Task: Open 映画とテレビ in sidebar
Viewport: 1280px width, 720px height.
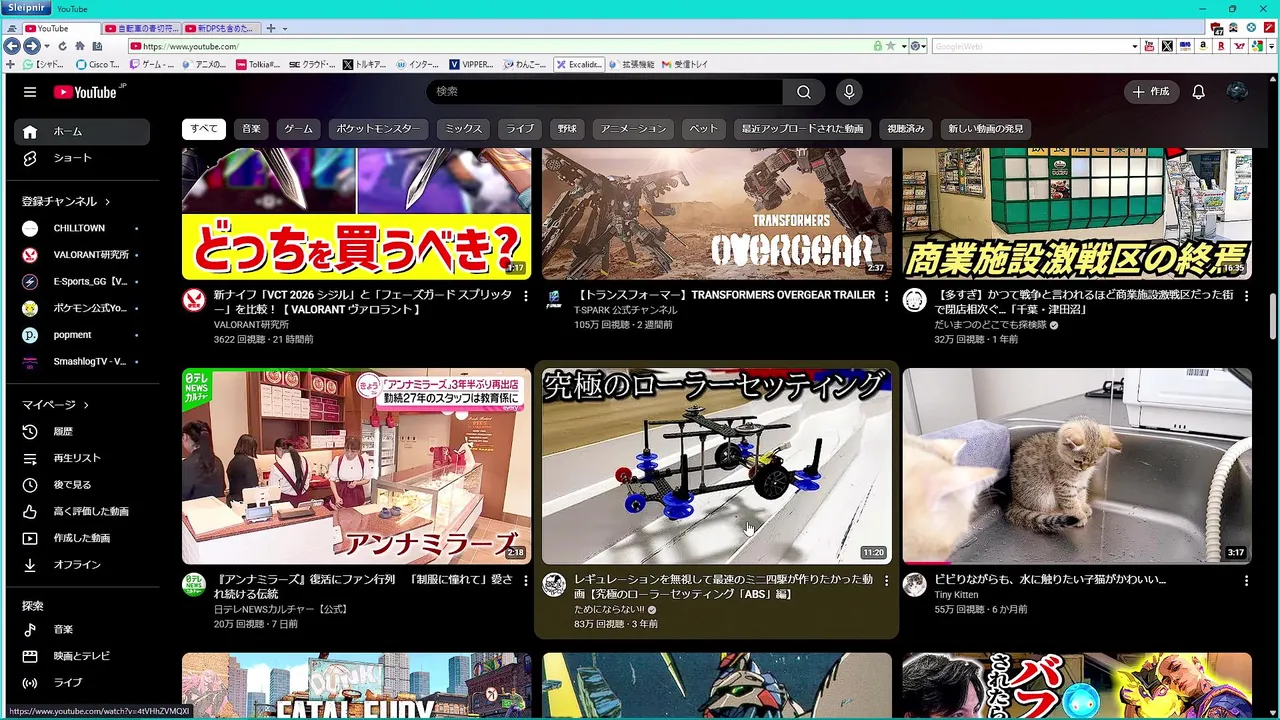Action: click(x=82, y=656)
